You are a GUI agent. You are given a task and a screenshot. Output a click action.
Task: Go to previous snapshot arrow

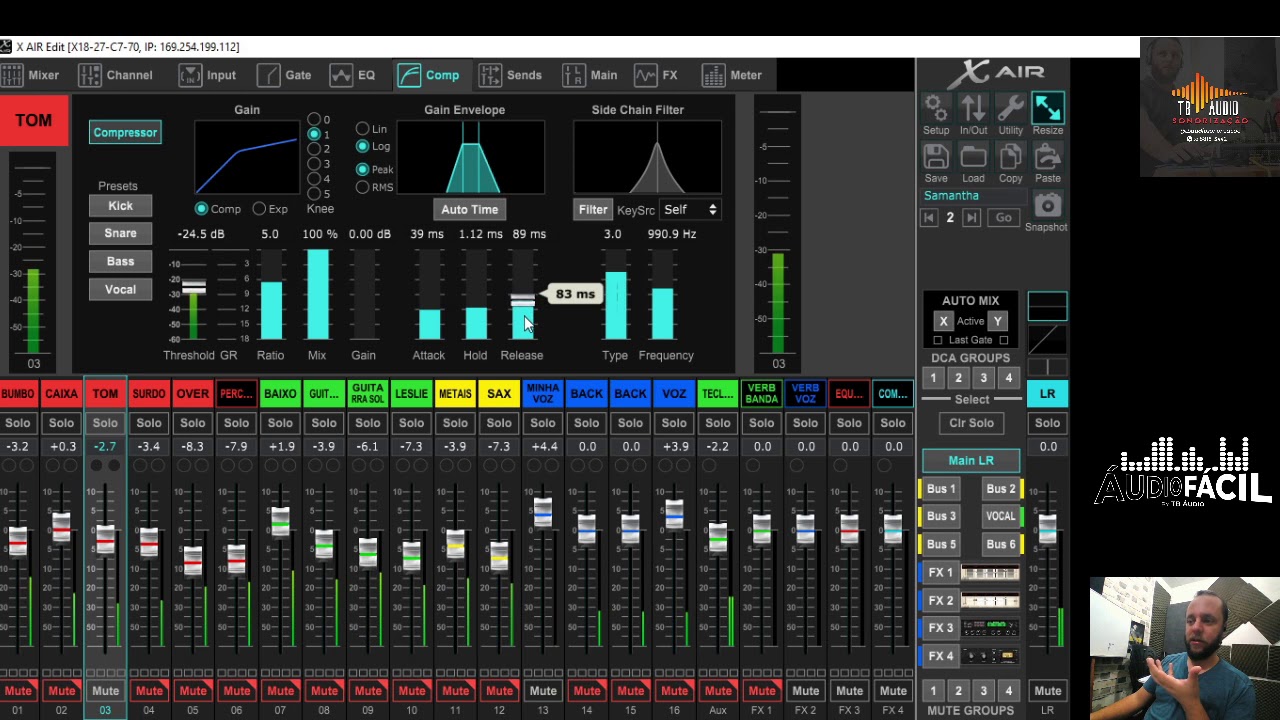tap(929, 218)
